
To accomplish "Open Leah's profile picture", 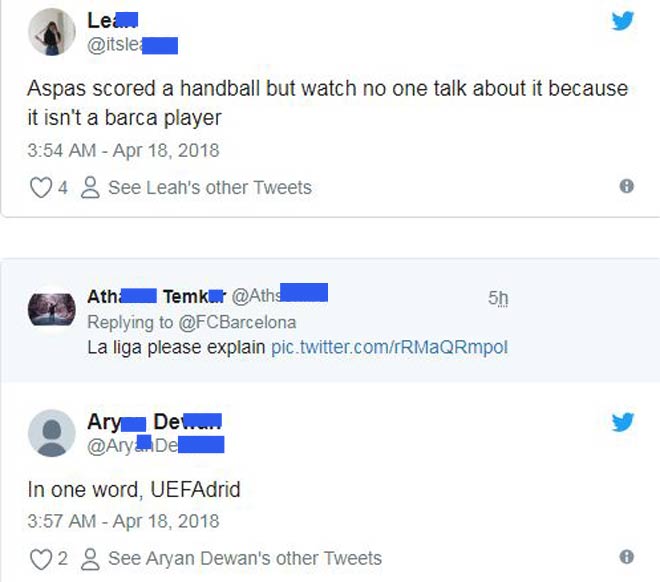I will coord(52,32).
